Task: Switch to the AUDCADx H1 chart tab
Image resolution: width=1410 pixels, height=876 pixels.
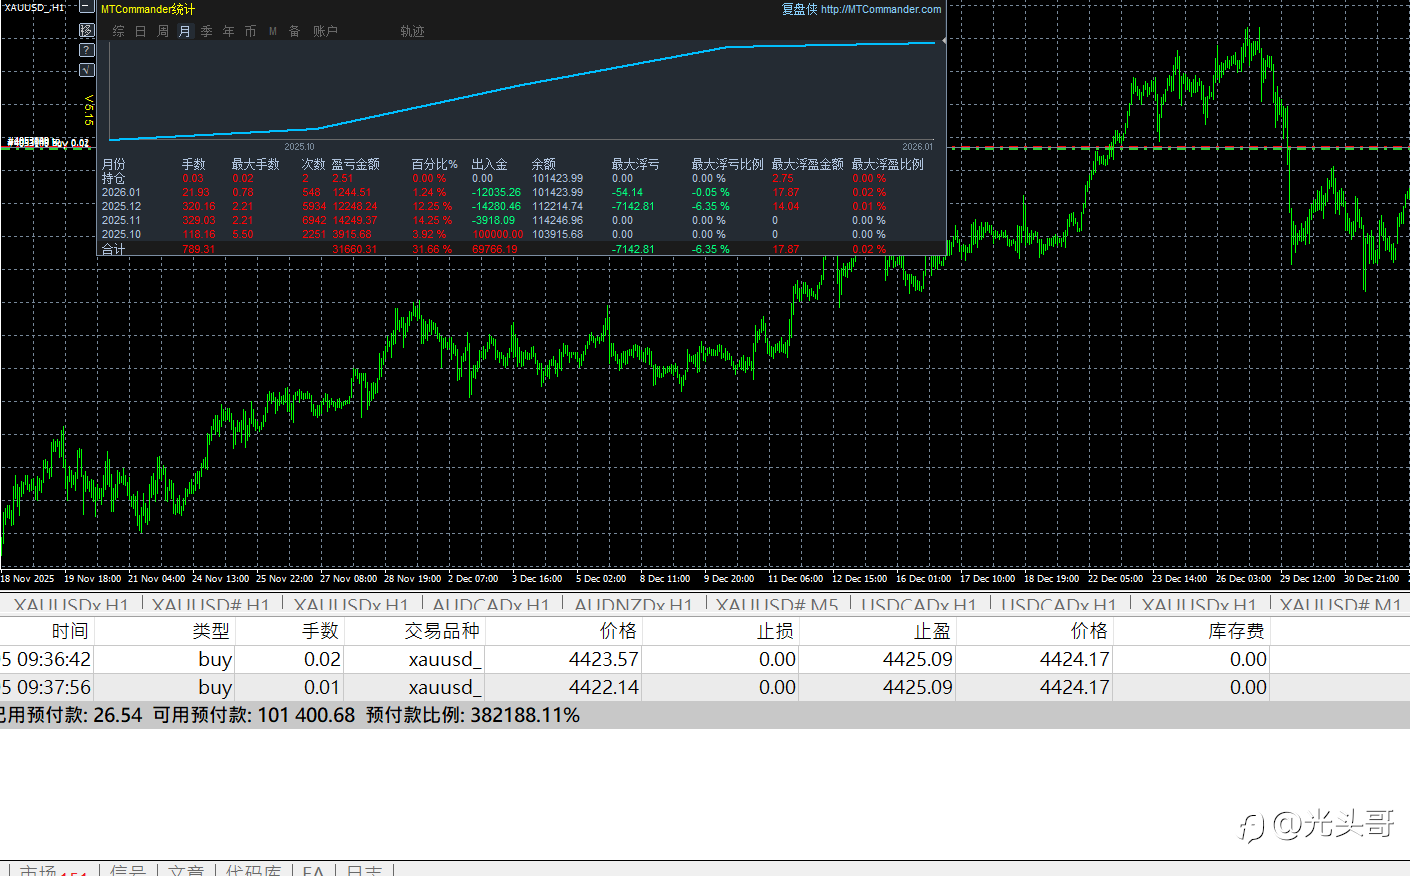Action: click(x=490, y=605)
